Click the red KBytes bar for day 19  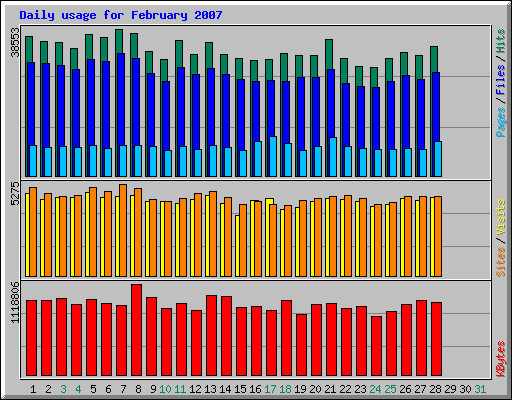click(302, 345)
